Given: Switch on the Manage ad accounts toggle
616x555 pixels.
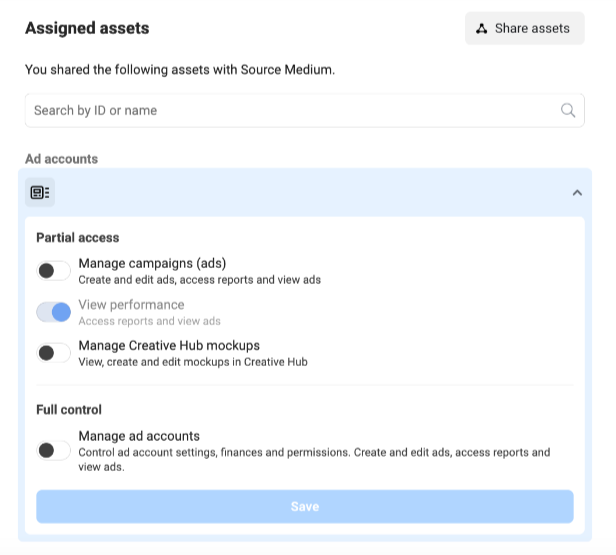Looking at the screenshot, I should tap(54, 451).
